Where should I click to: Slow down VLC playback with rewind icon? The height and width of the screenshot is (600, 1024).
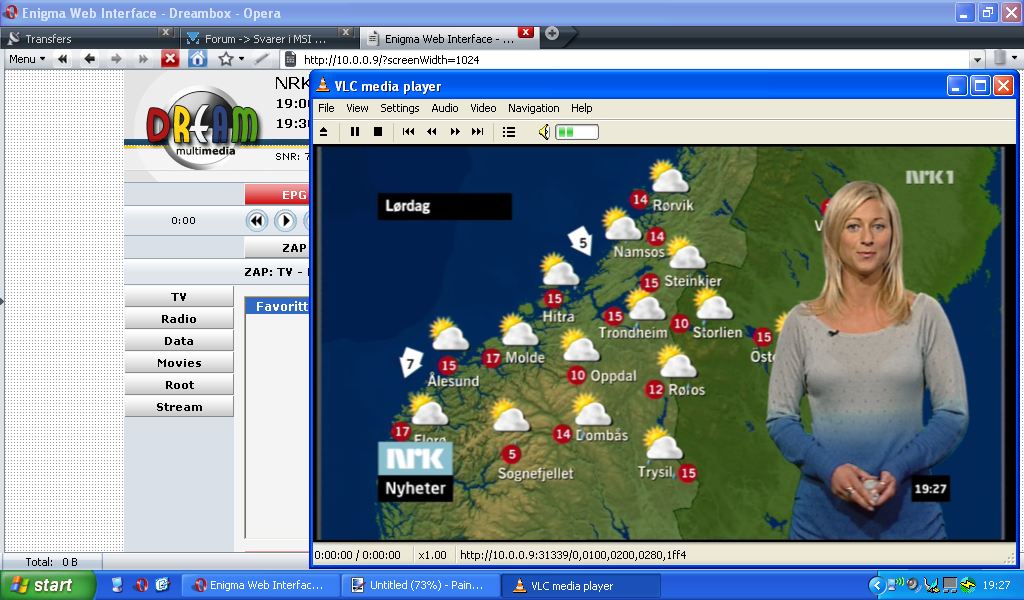click(432, 132)
